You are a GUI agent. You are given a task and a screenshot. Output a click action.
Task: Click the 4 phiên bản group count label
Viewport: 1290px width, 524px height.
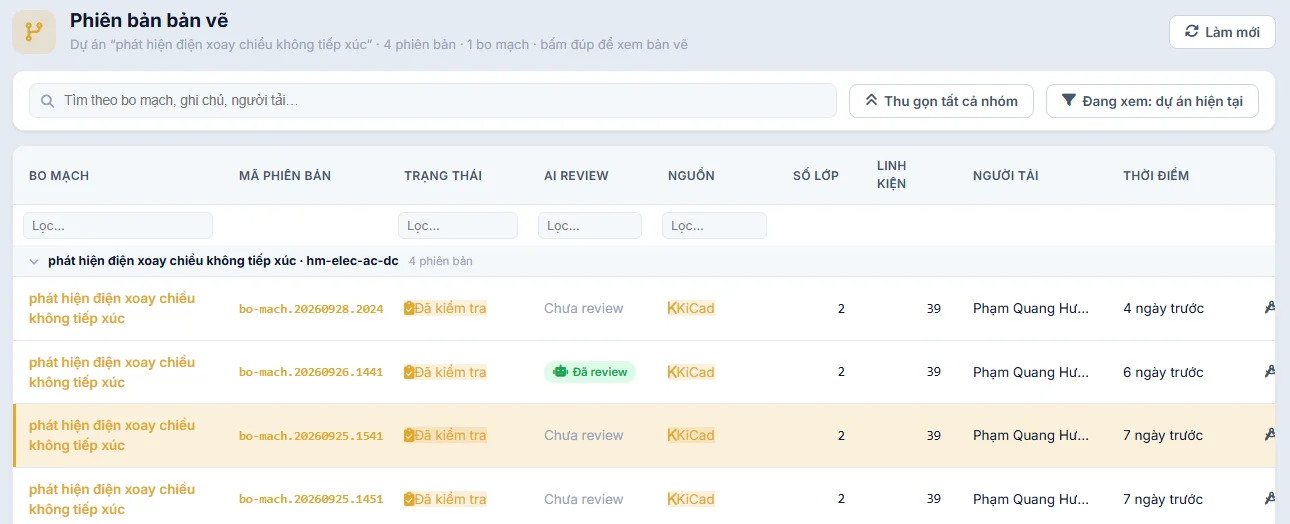[441, 261]
